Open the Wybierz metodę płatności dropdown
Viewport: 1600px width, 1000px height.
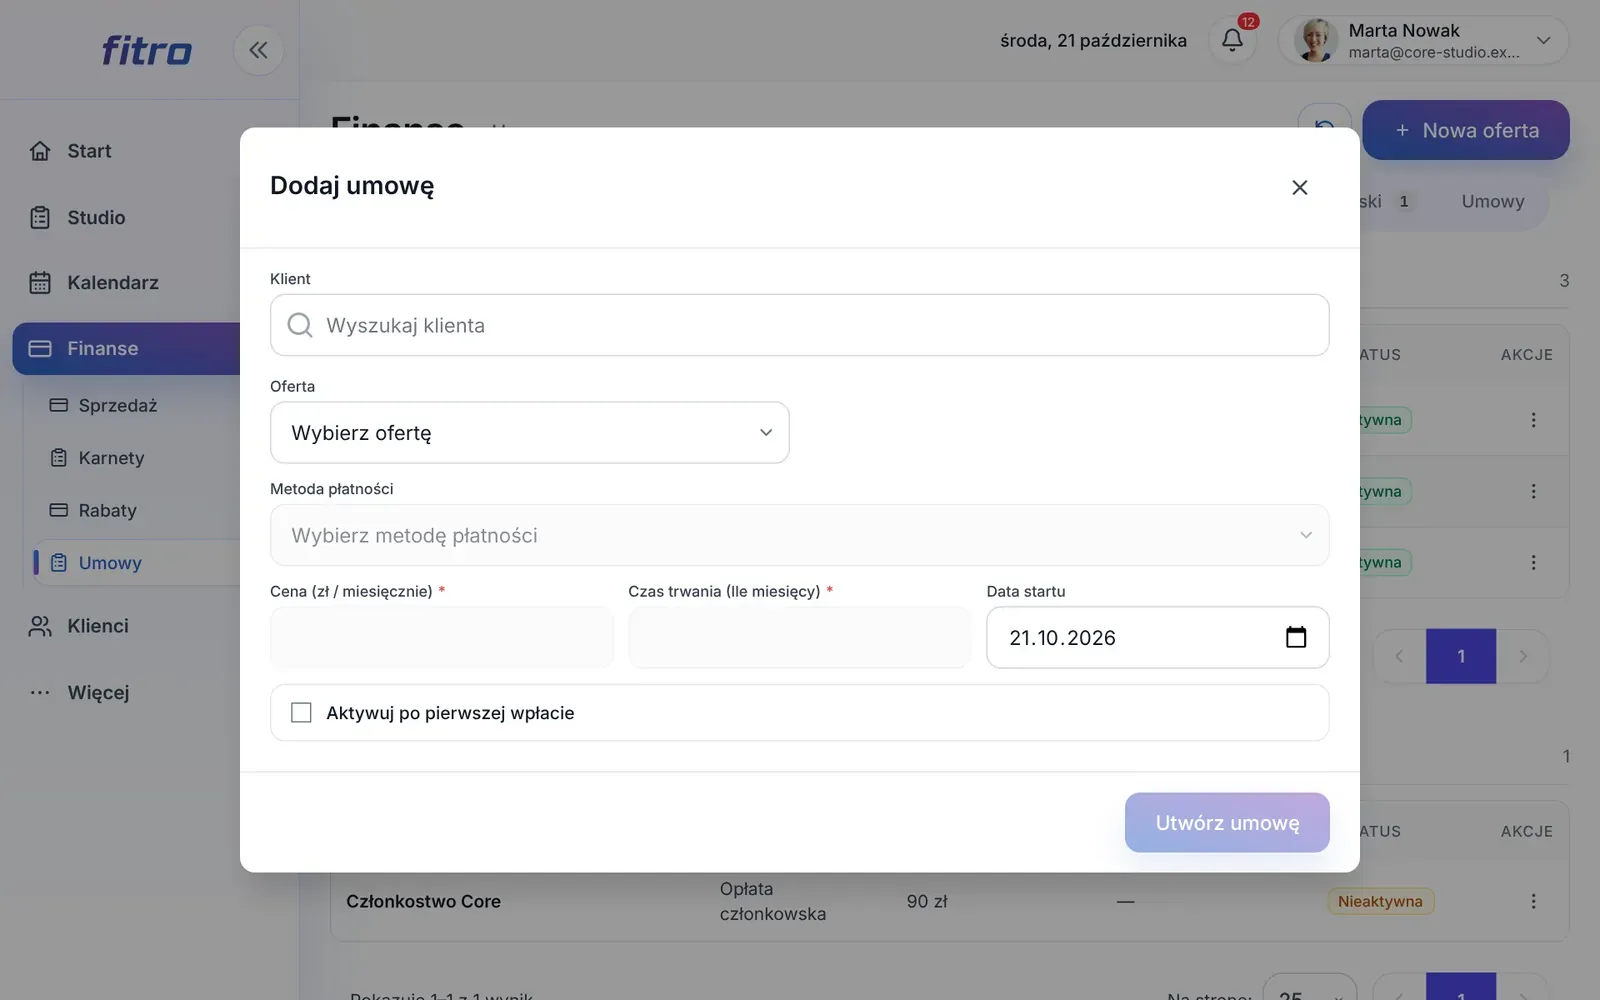pos(799,535)
